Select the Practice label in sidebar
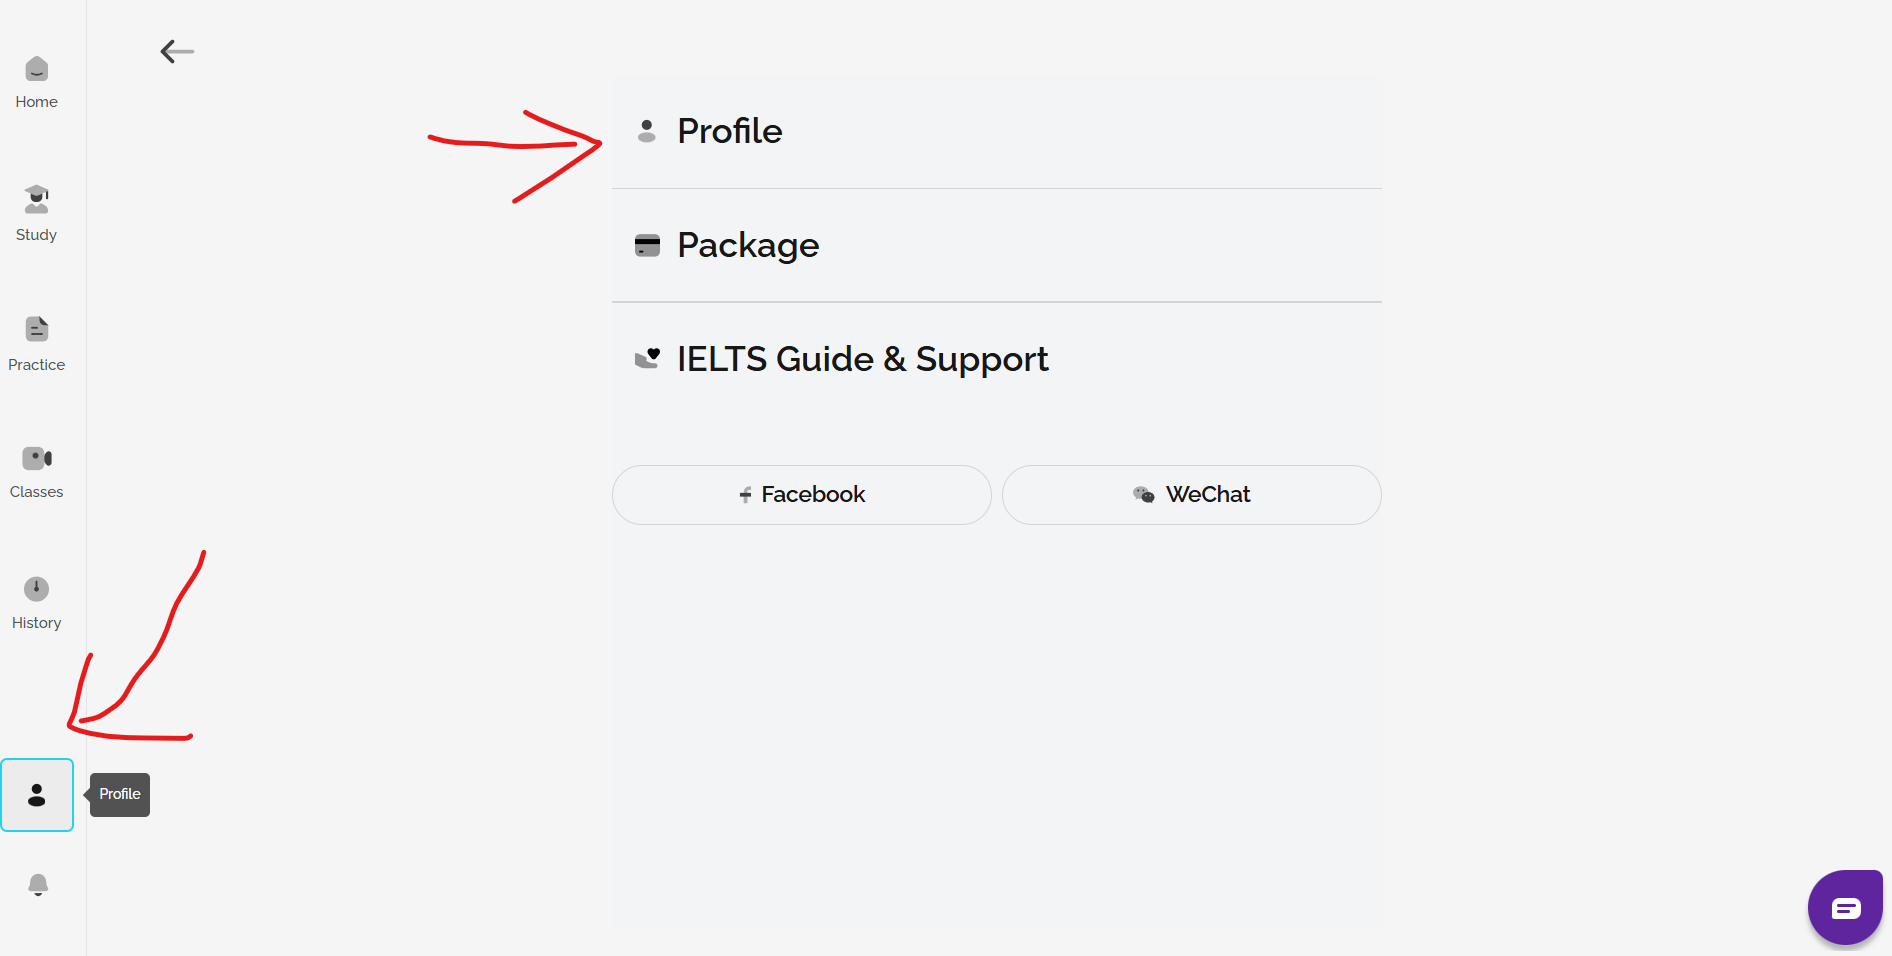This screenshot has height=956, width=1892. click(37, 365)
